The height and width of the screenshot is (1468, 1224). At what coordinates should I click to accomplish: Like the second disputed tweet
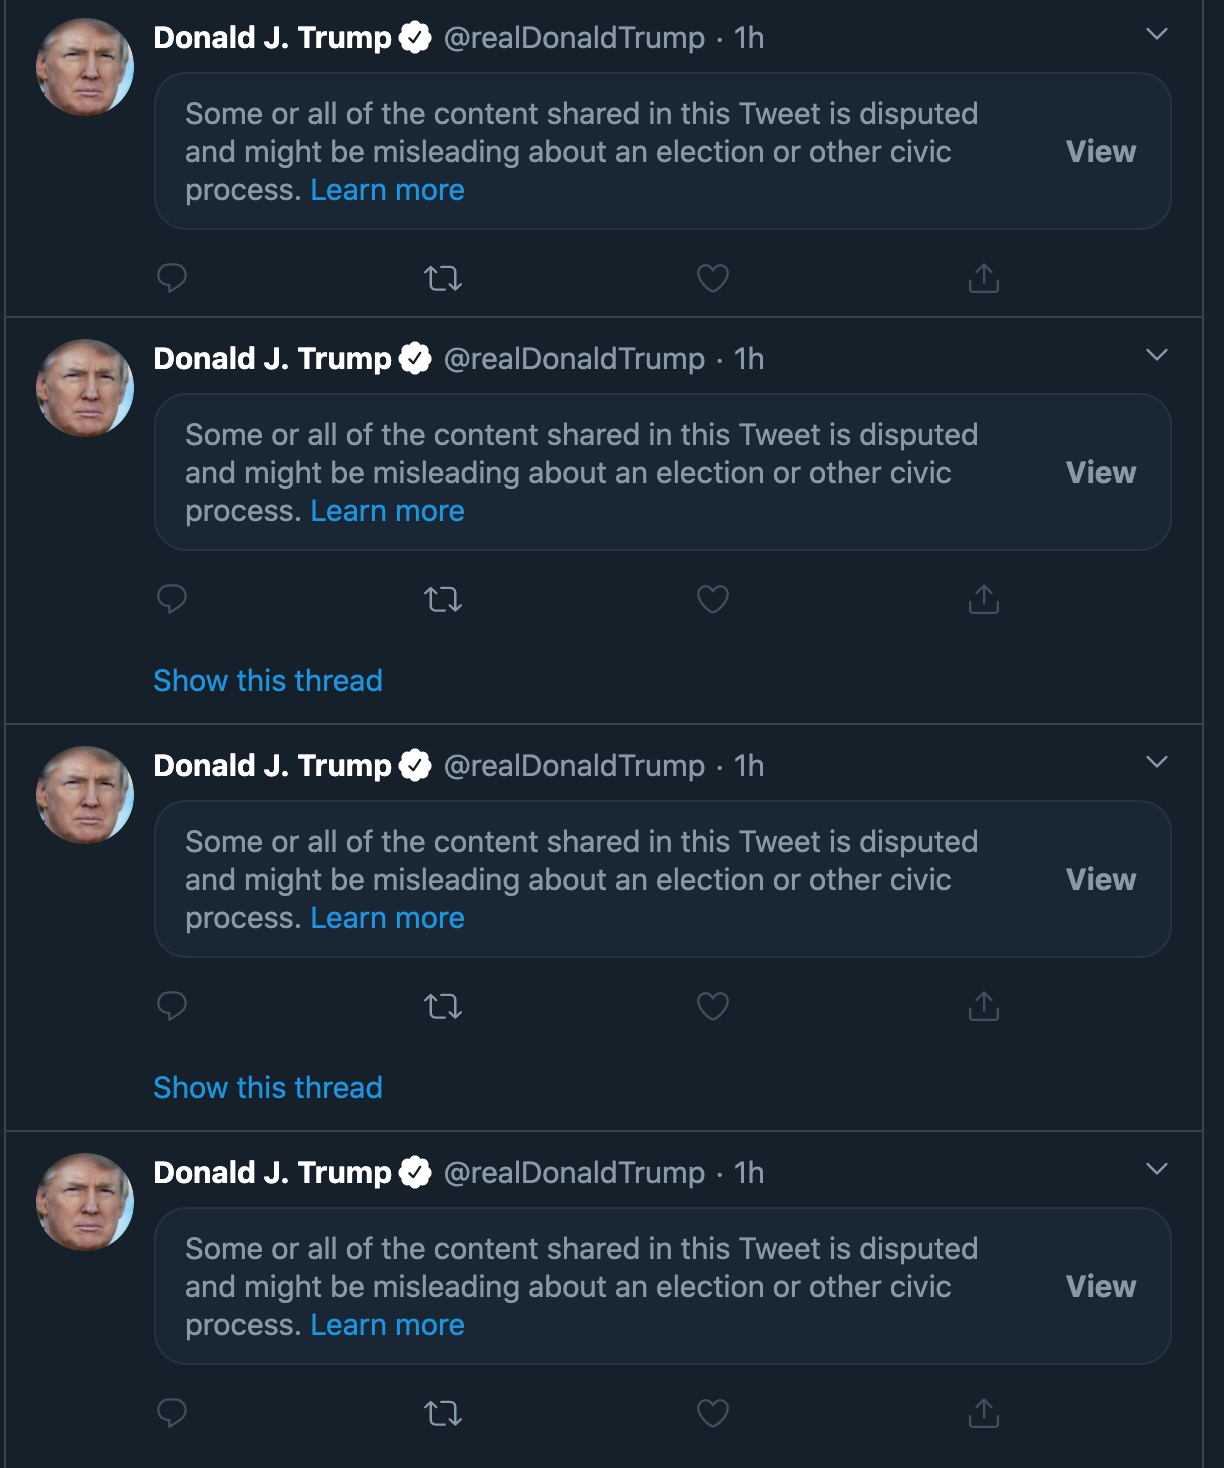click(x=712, y=599)
